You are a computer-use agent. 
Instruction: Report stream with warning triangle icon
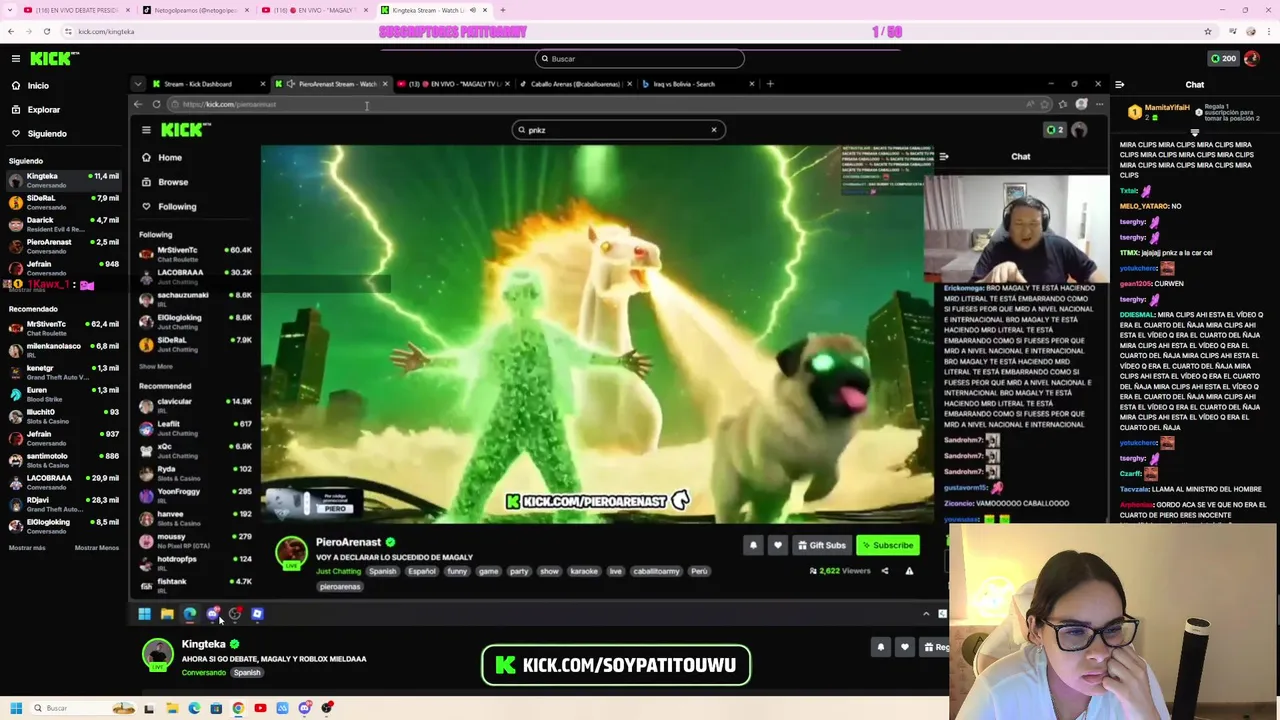click(x=909, y=571)
